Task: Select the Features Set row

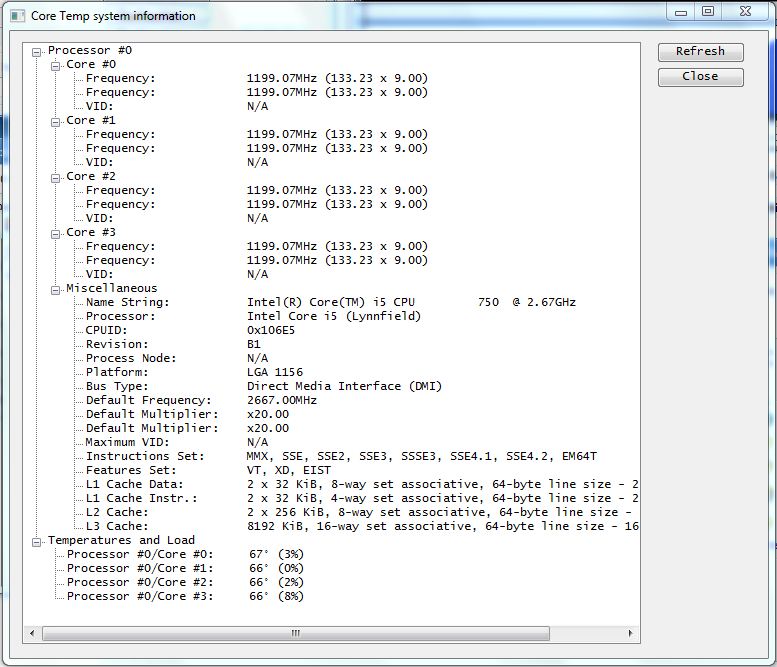Action: [x=208, y=470]
